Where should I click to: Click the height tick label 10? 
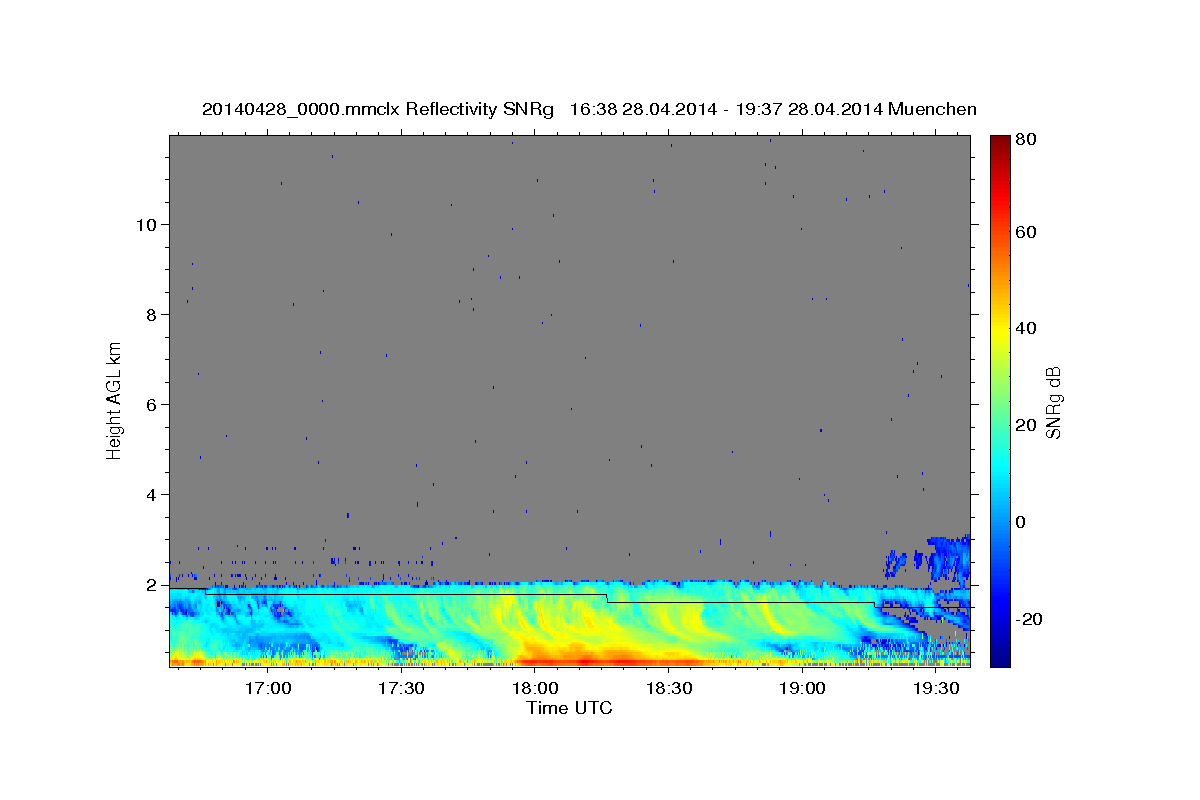145,225
